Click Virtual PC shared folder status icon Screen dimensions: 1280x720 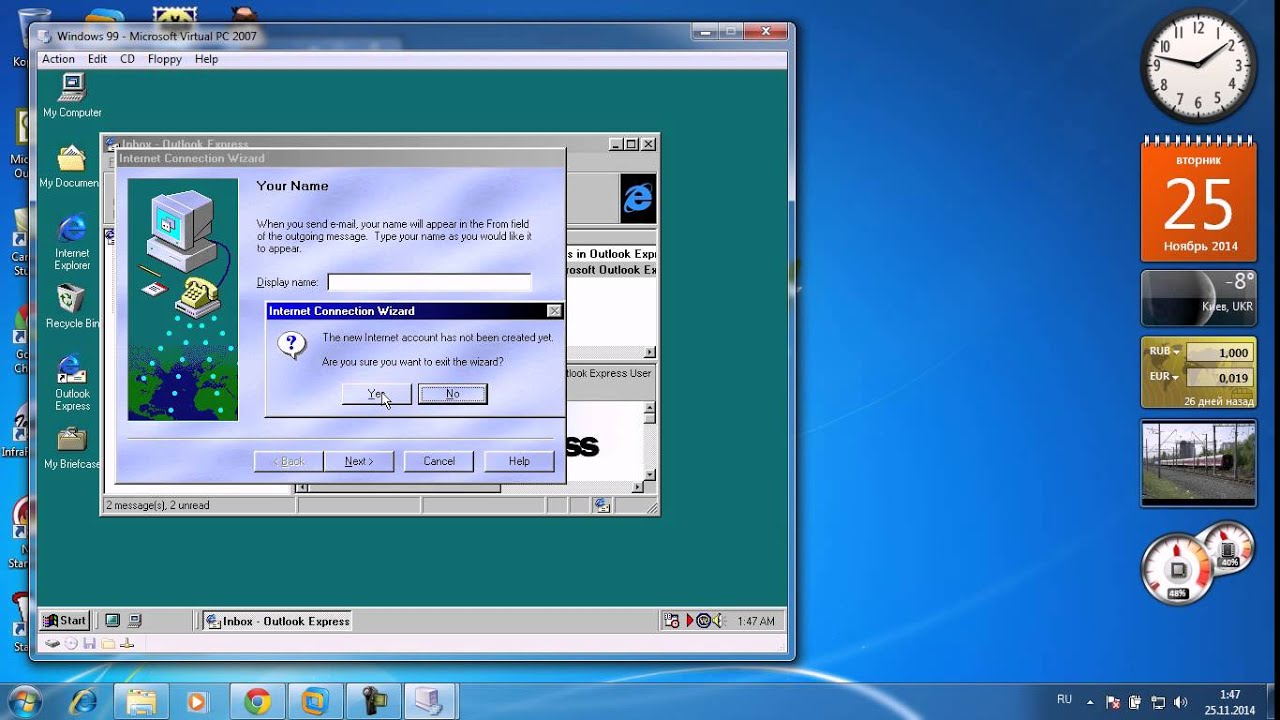coord(107,643)
